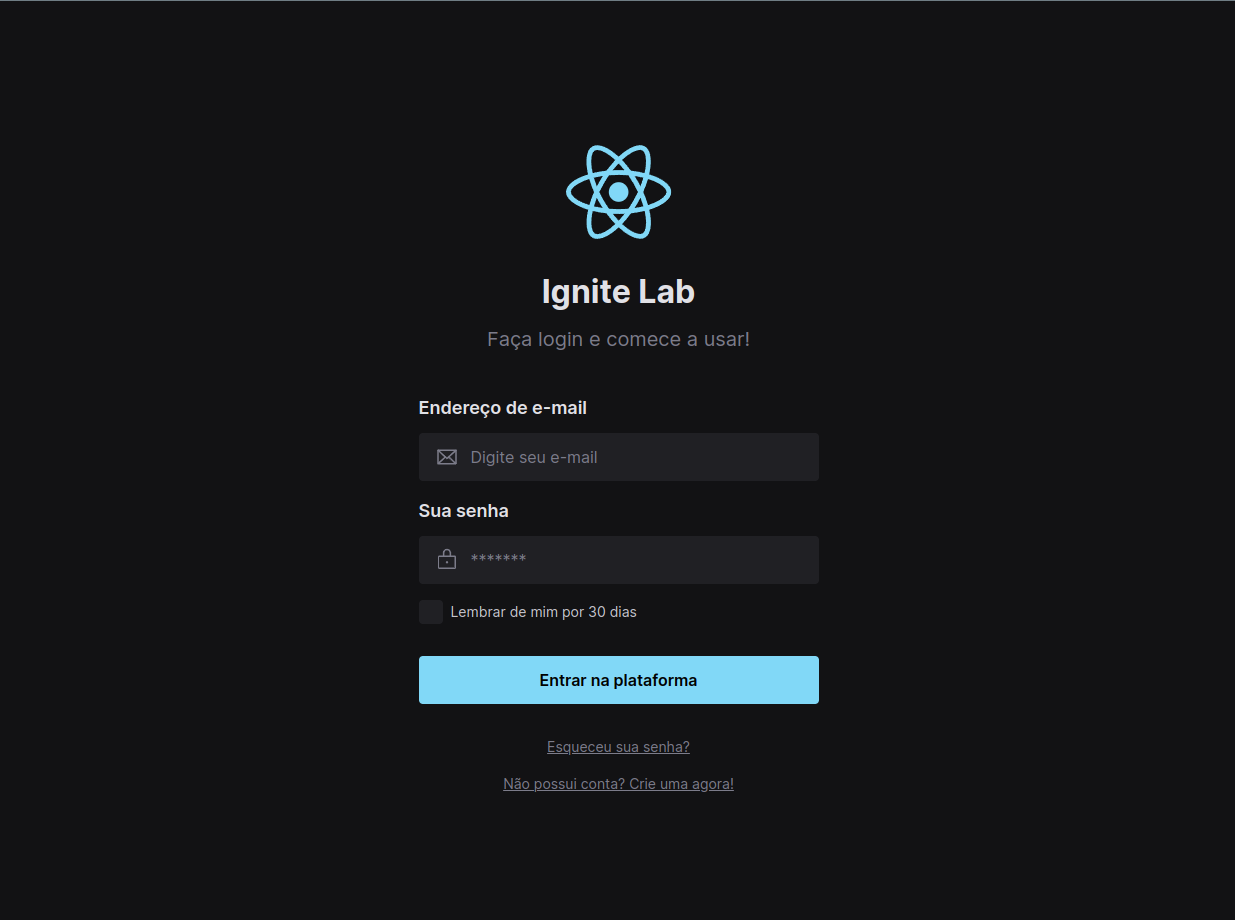1235x920 pixels.
Task: Check 'Lembrar de mim por 30 dias' checkbox
Action: (x=431, y=612)
